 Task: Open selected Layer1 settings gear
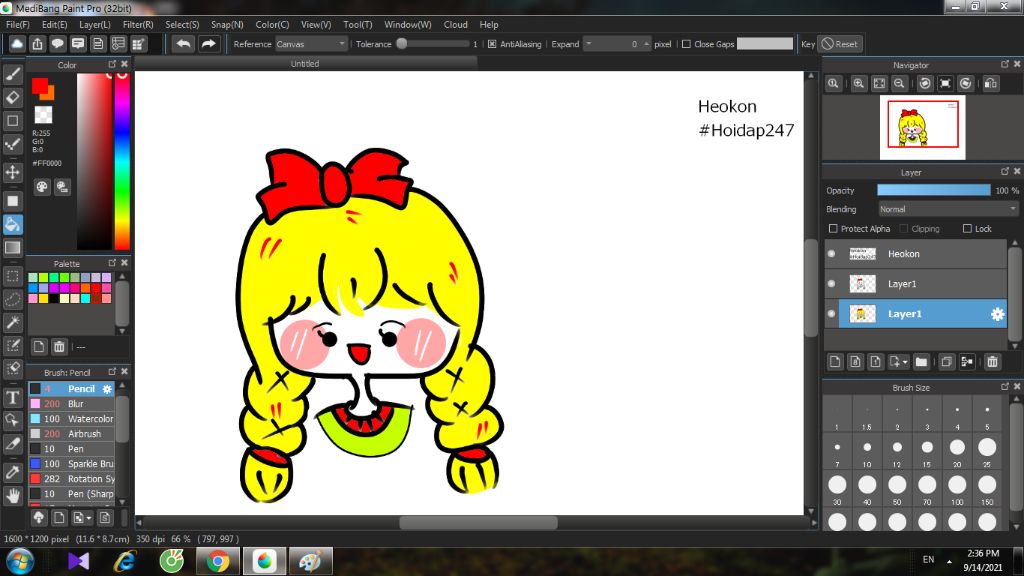pyautogui.click(x=997, y=314)
